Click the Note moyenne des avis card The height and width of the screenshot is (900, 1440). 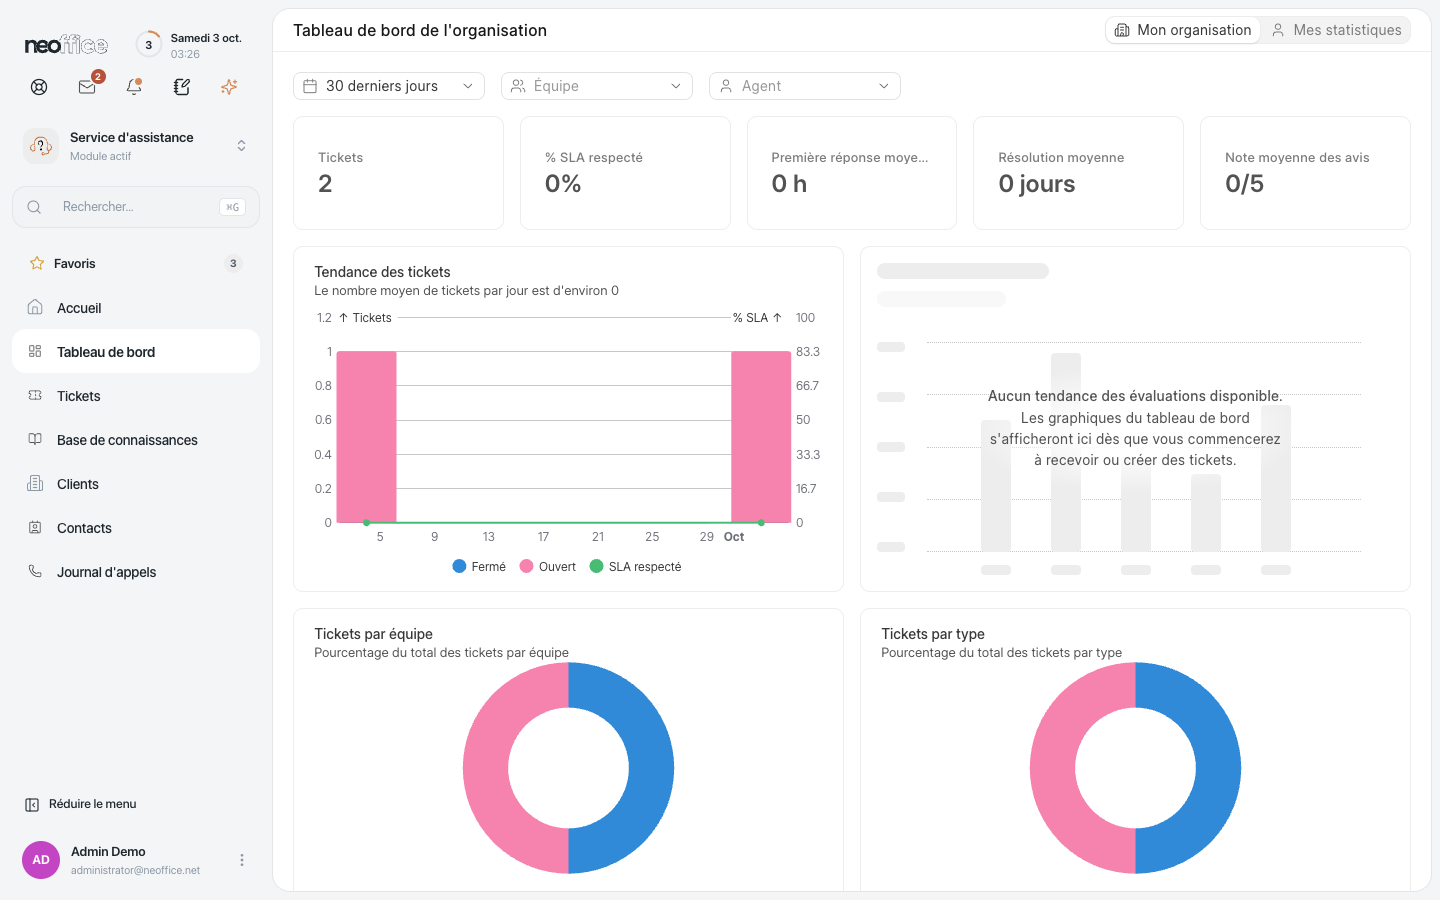click(x=1305, y=173)
